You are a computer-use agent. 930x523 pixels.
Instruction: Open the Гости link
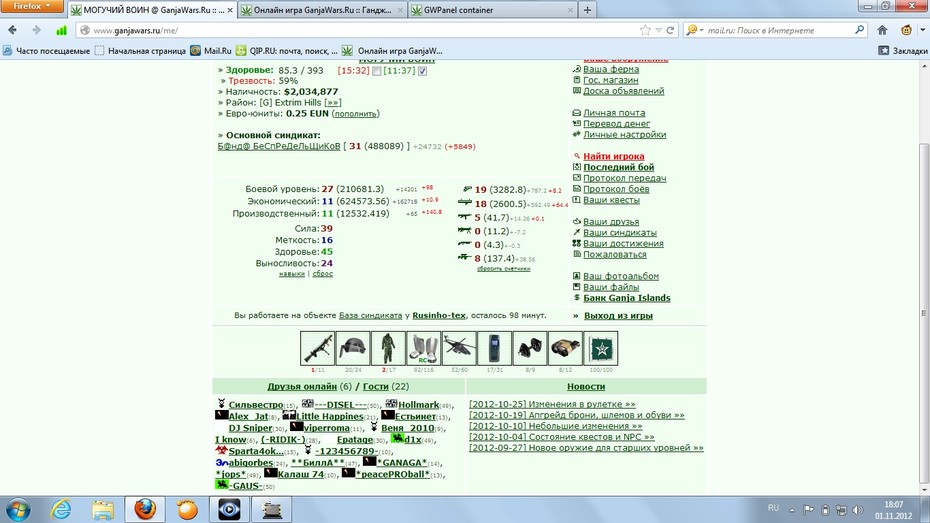point(375,387)
